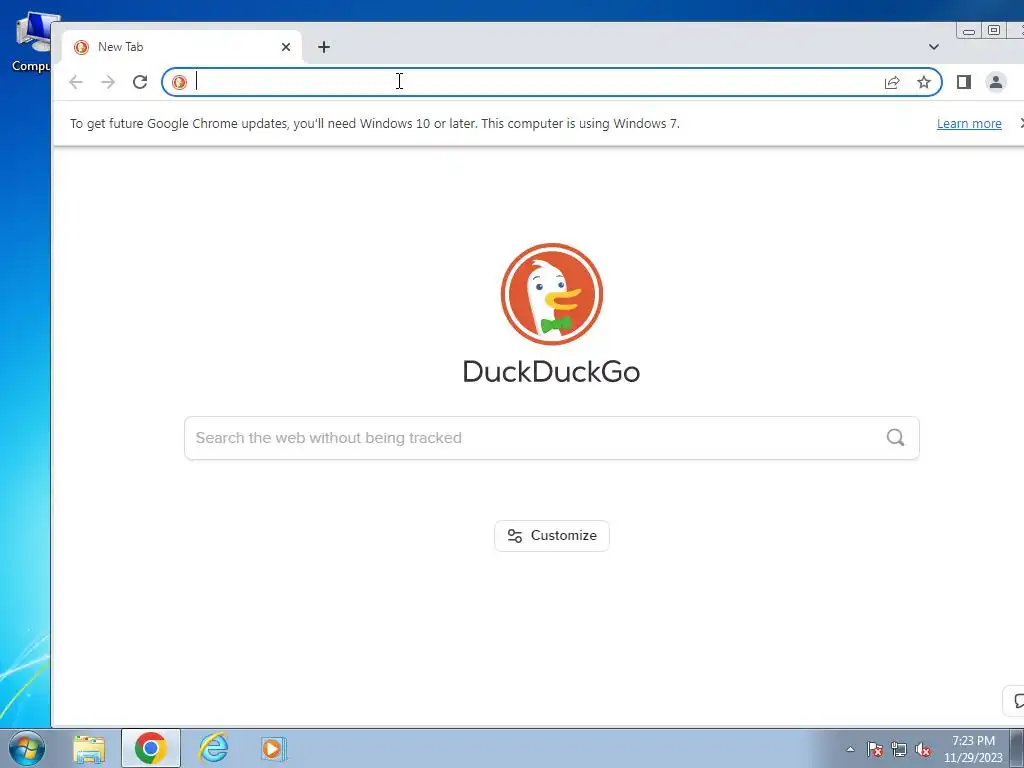Expand the tab search chevron

pyautogui.click(x=934, y=47)
